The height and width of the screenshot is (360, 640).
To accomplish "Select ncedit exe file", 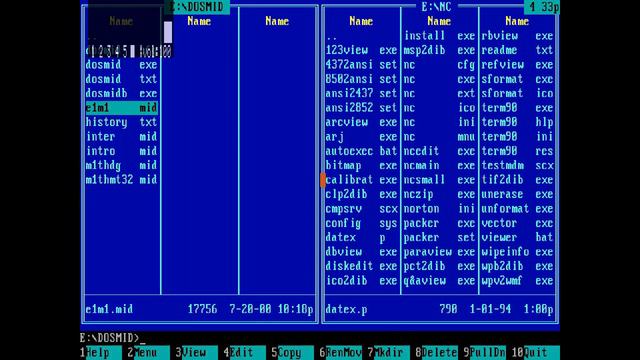I will 440,151.
